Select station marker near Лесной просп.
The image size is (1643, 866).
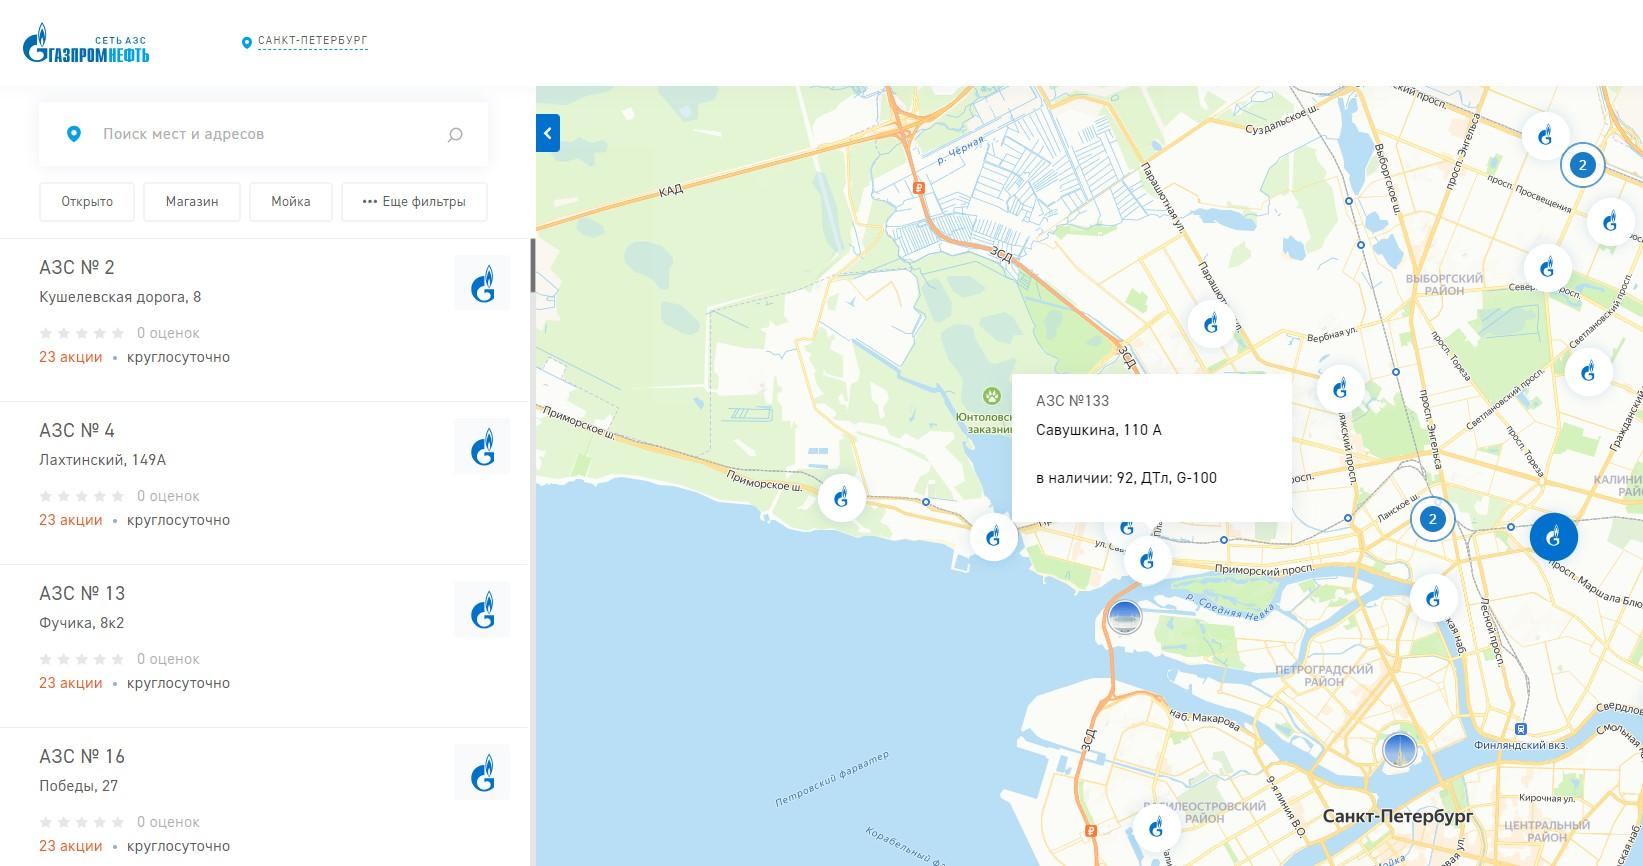[x=1433, y=598]
